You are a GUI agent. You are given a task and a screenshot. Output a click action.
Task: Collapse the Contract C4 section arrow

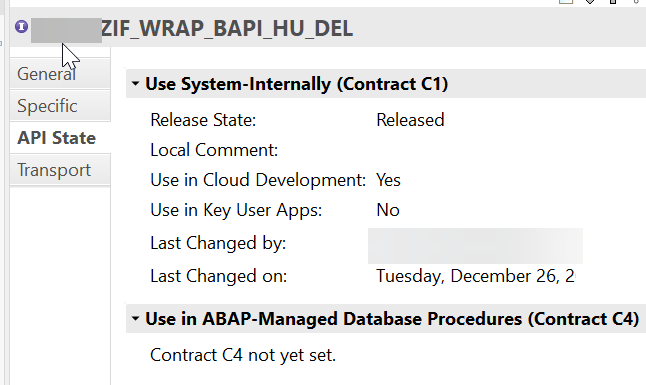tap(135, 319)
